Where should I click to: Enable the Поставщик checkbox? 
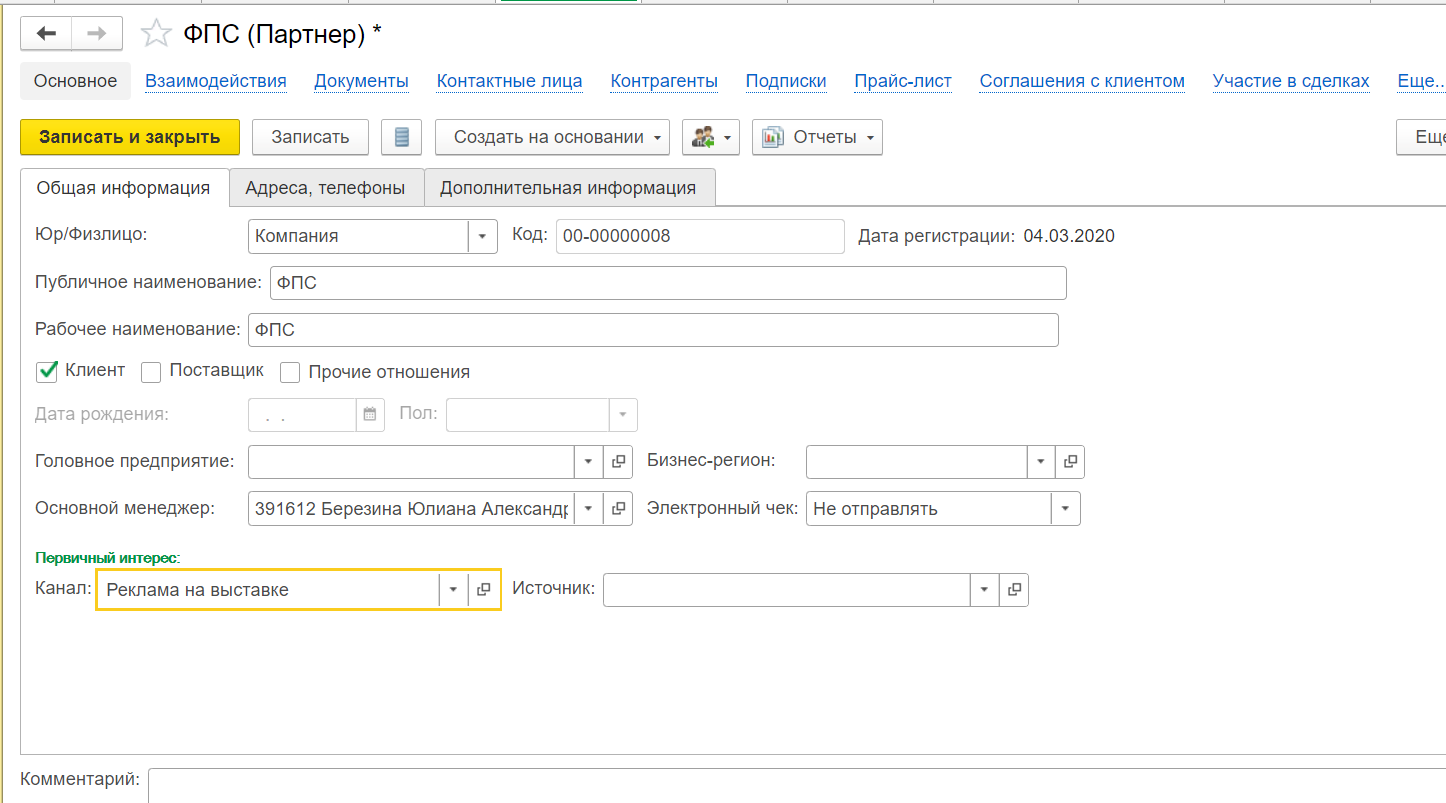point(151,372)
